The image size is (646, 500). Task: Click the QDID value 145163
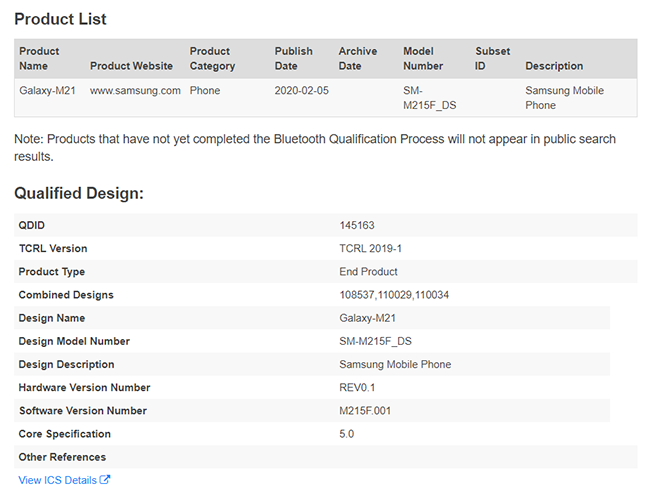tap(357, 225)
